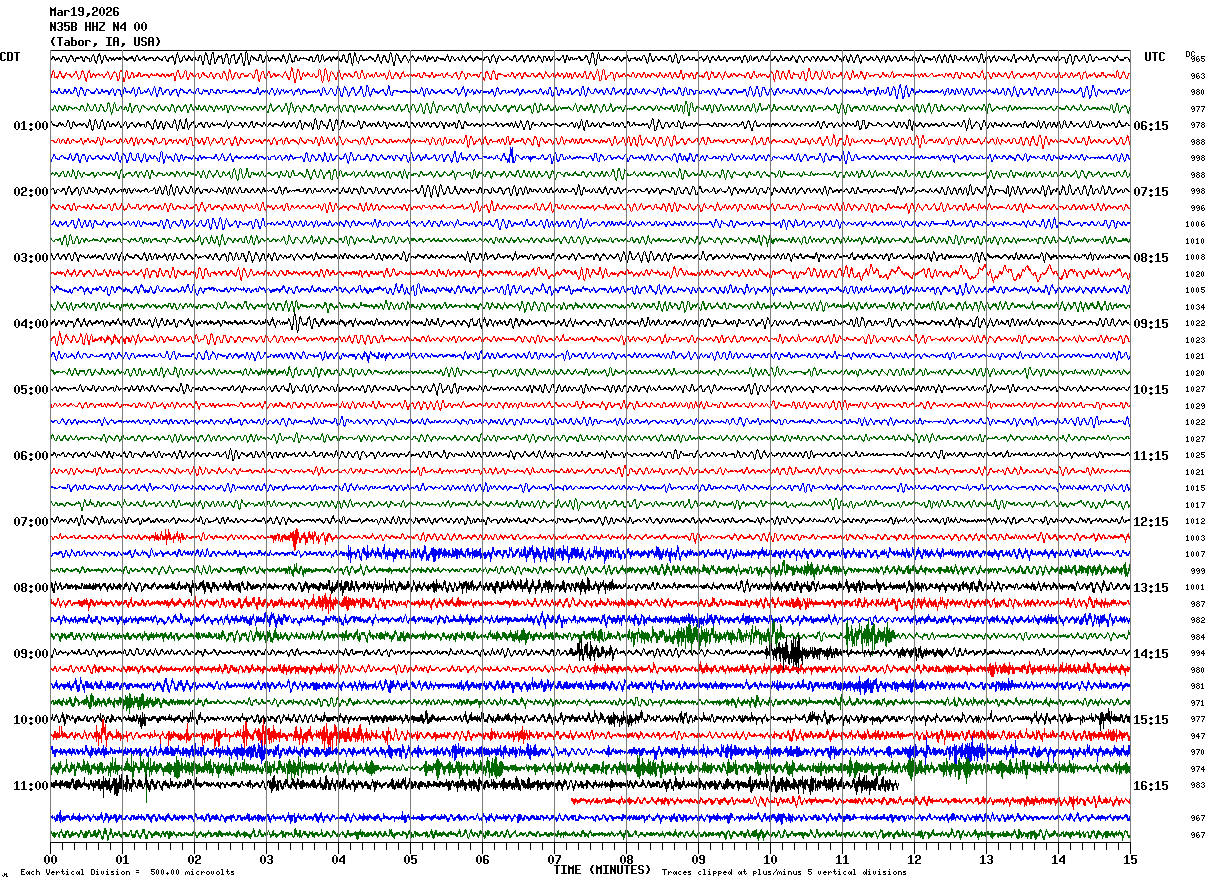Click the 'UTC' timezone label
The image size is (1210, 886).
1155,57
